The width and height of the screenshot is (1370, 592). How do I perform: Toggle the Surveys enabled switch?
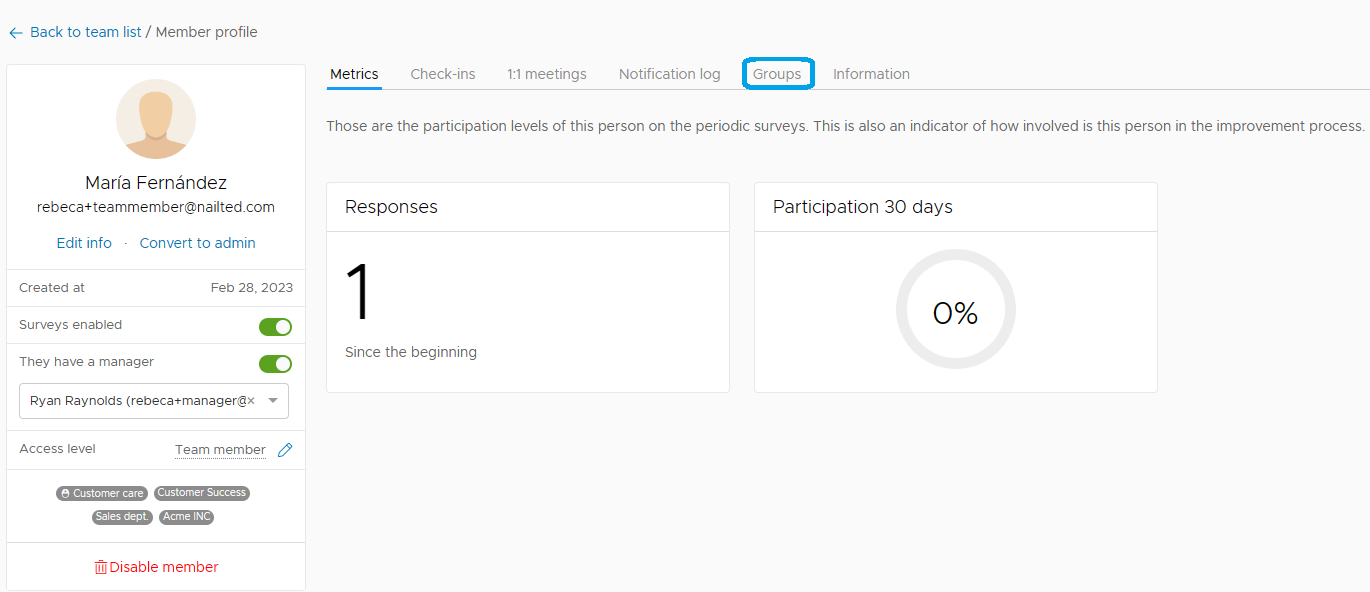(x=275, y=326)
